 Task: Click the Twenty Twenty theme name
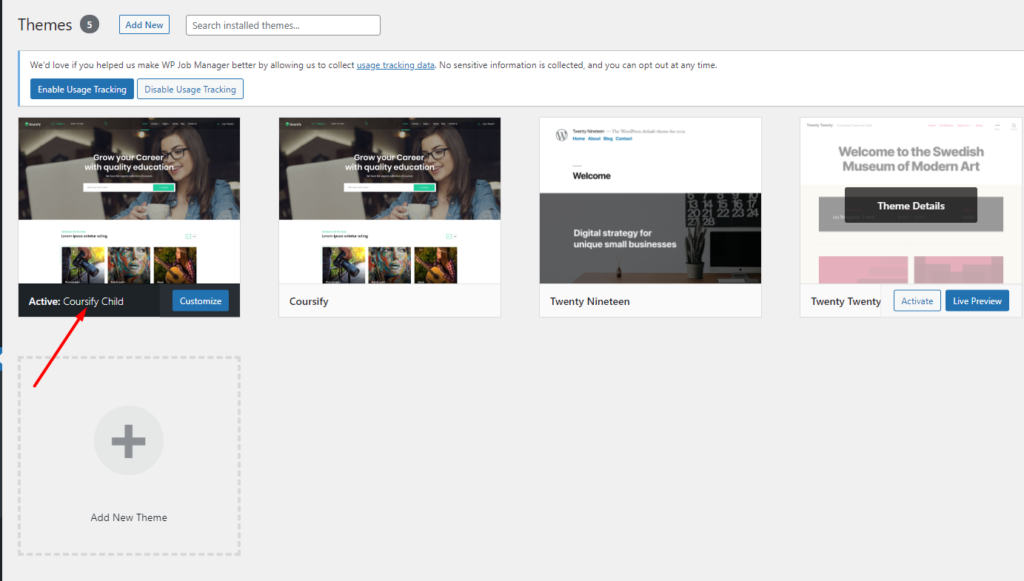coord(846,302)
